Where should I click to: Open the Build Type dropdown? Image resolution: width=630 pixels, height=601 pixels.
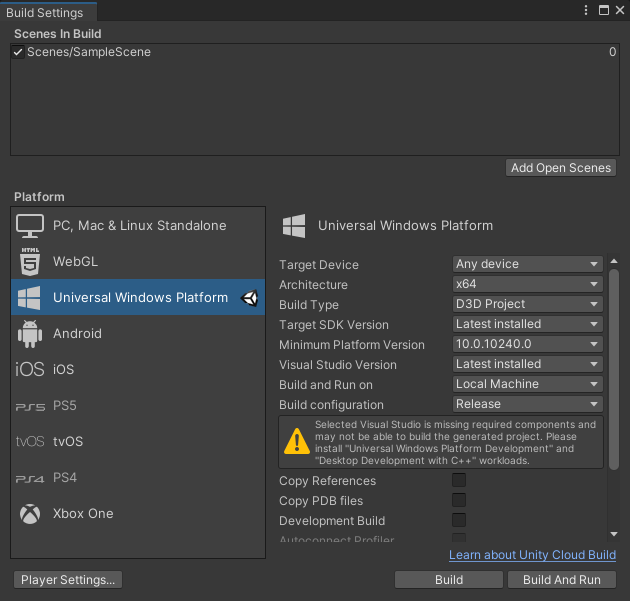[528, 304]
